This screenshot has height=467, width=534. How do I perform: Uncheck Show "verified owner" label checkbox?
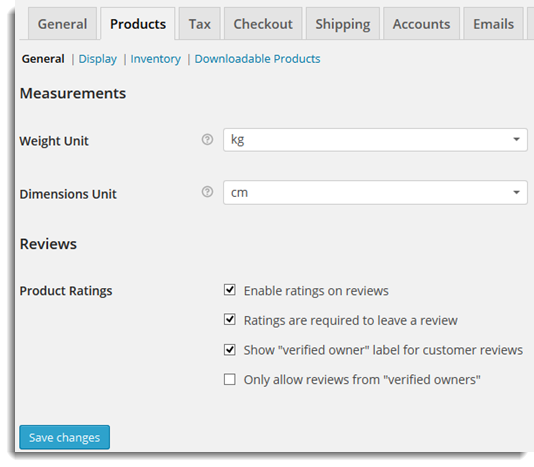point(230,349)
